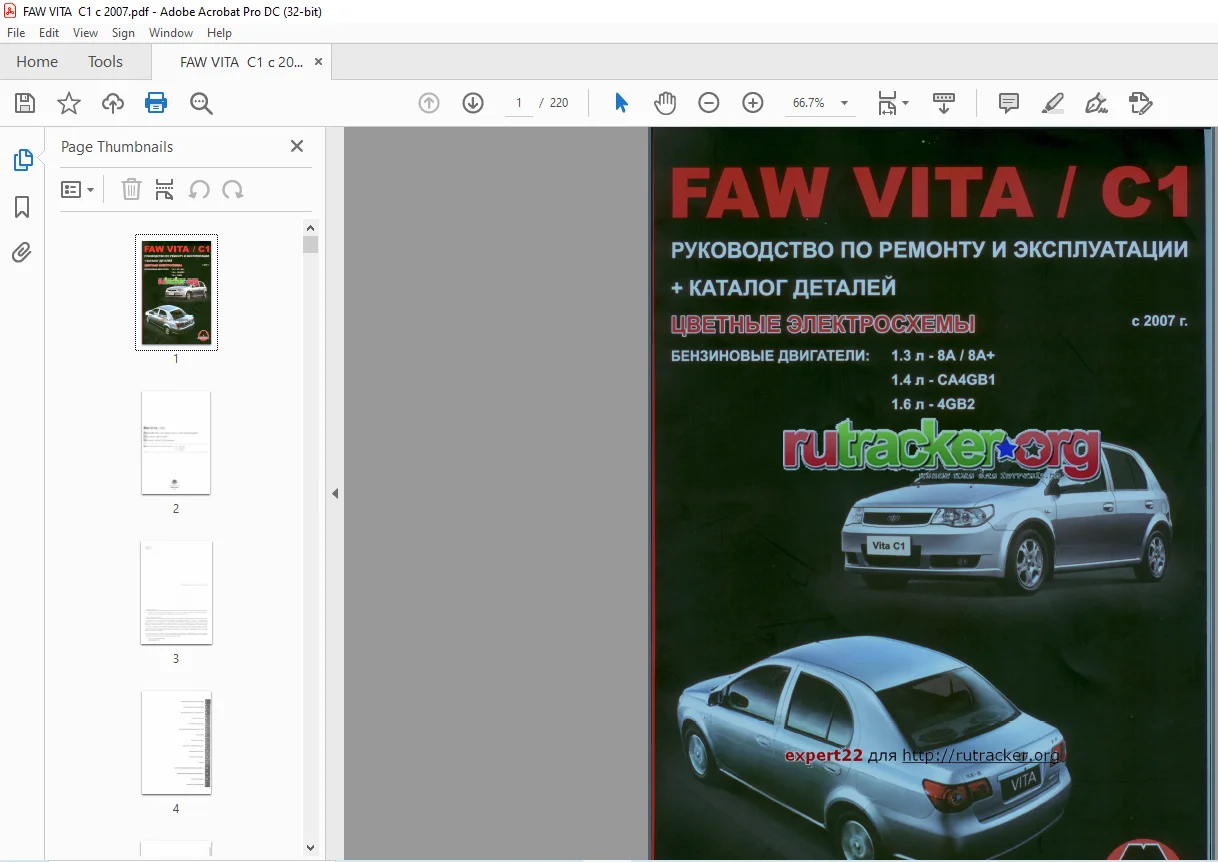The width and height of the screenshot is (1218, 862).
Task: Select the arrow selection tool
Action: (x=621, y=103)
